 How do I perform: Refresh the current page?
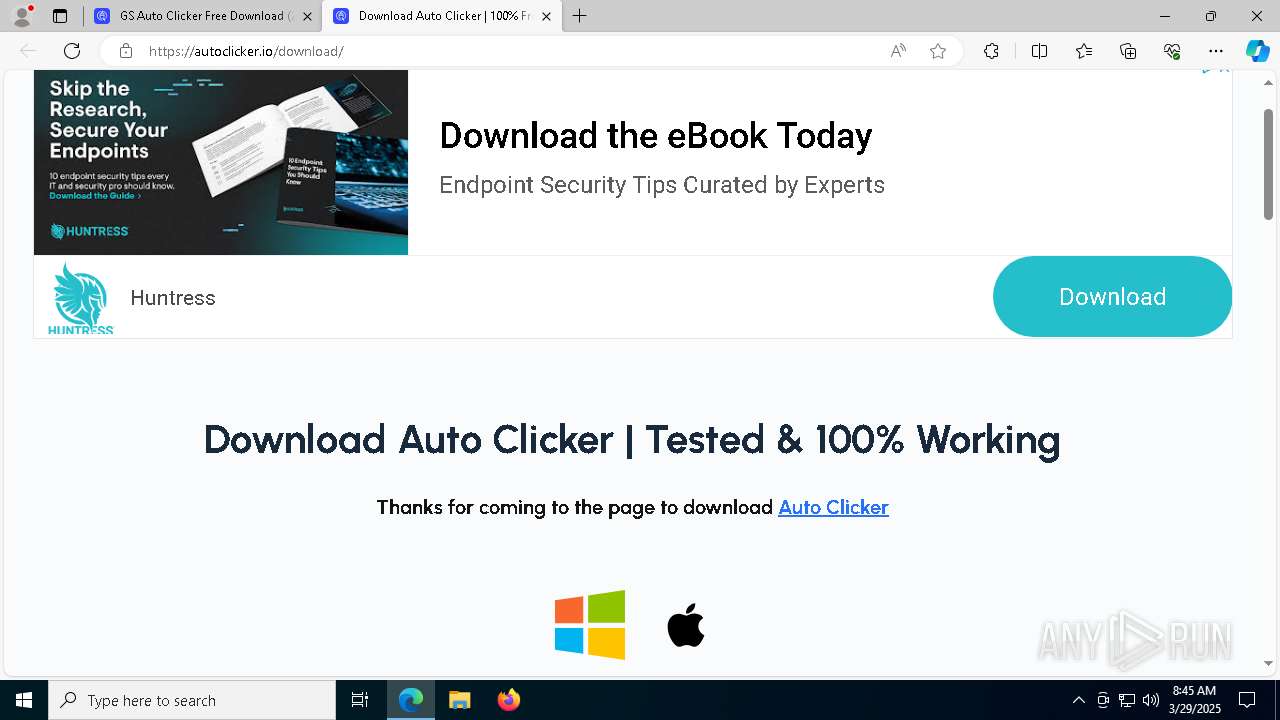tap(72, 51)
